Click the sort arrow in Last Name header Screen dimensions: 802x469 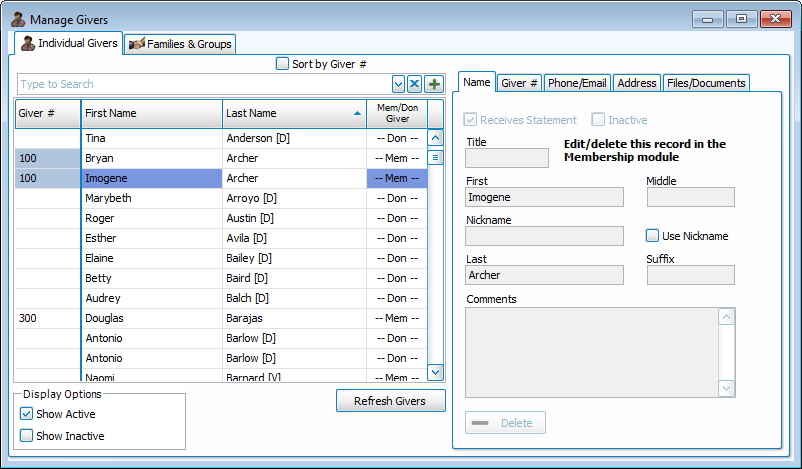358,114
